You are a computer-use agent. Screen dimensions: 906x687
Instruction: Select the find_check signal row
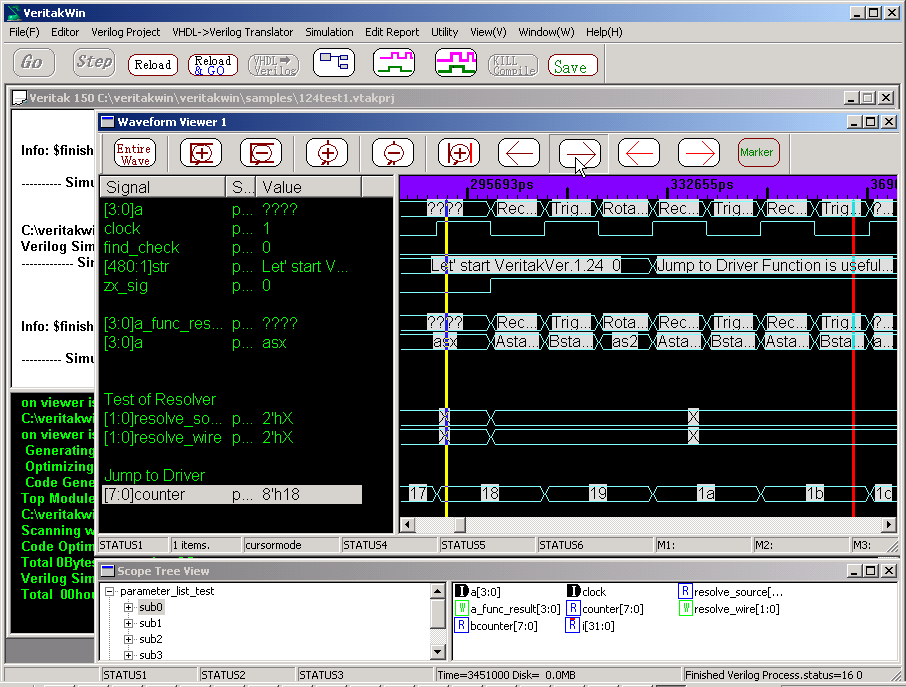232,248
